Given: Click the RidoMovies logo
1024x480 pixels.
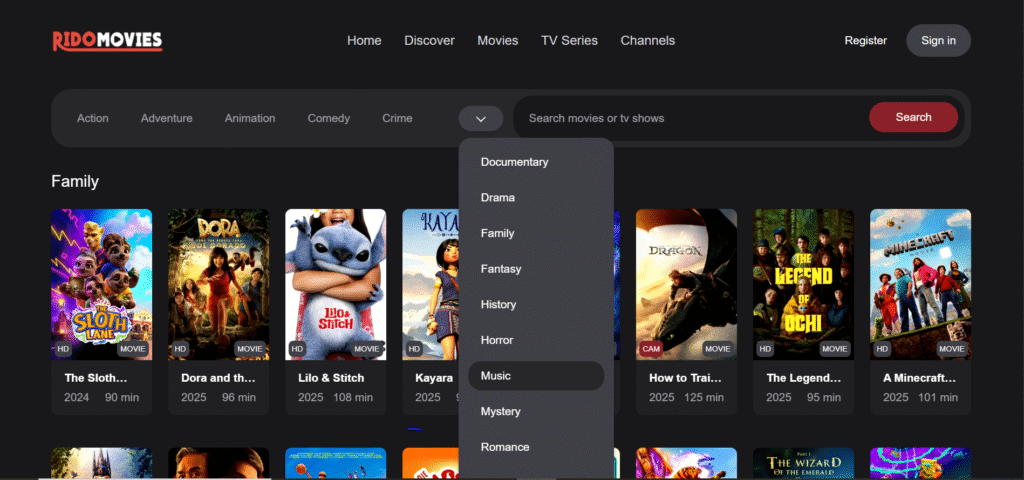Looking at the screenshot, I should 107,40.
